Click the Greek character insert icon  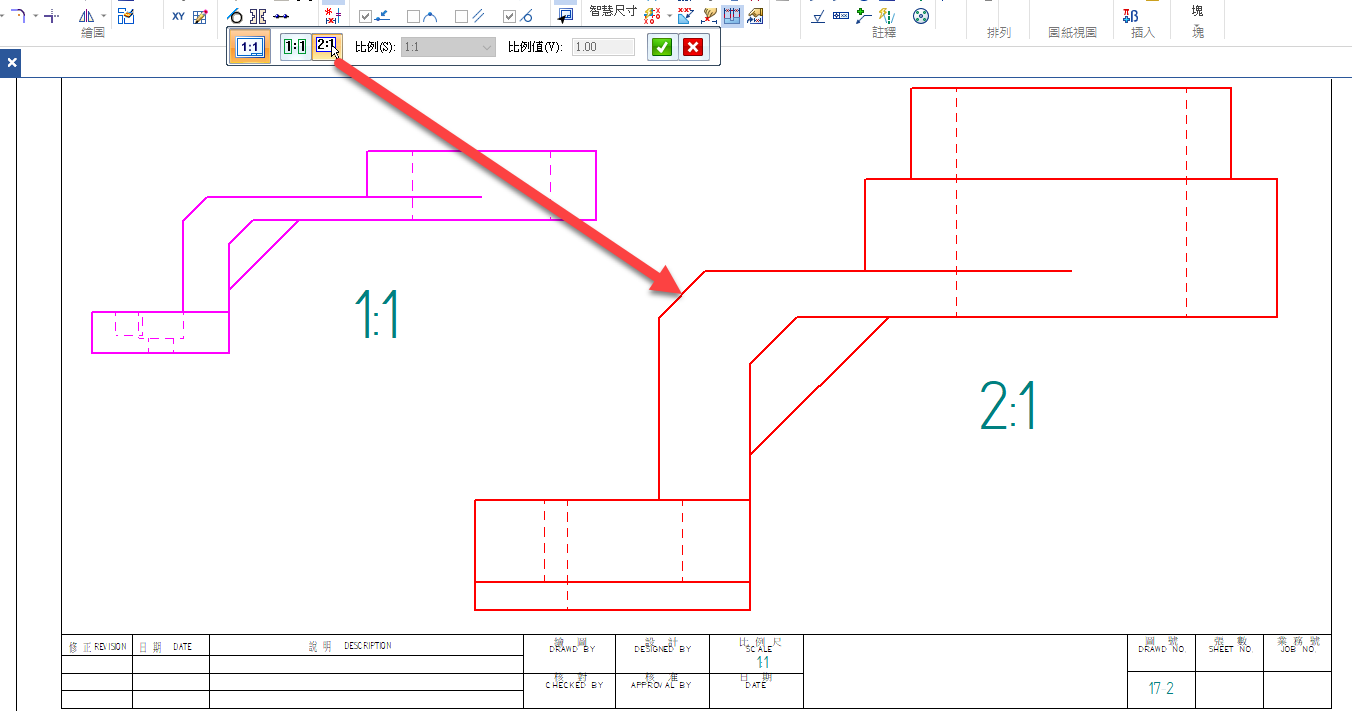point(1132,15)
